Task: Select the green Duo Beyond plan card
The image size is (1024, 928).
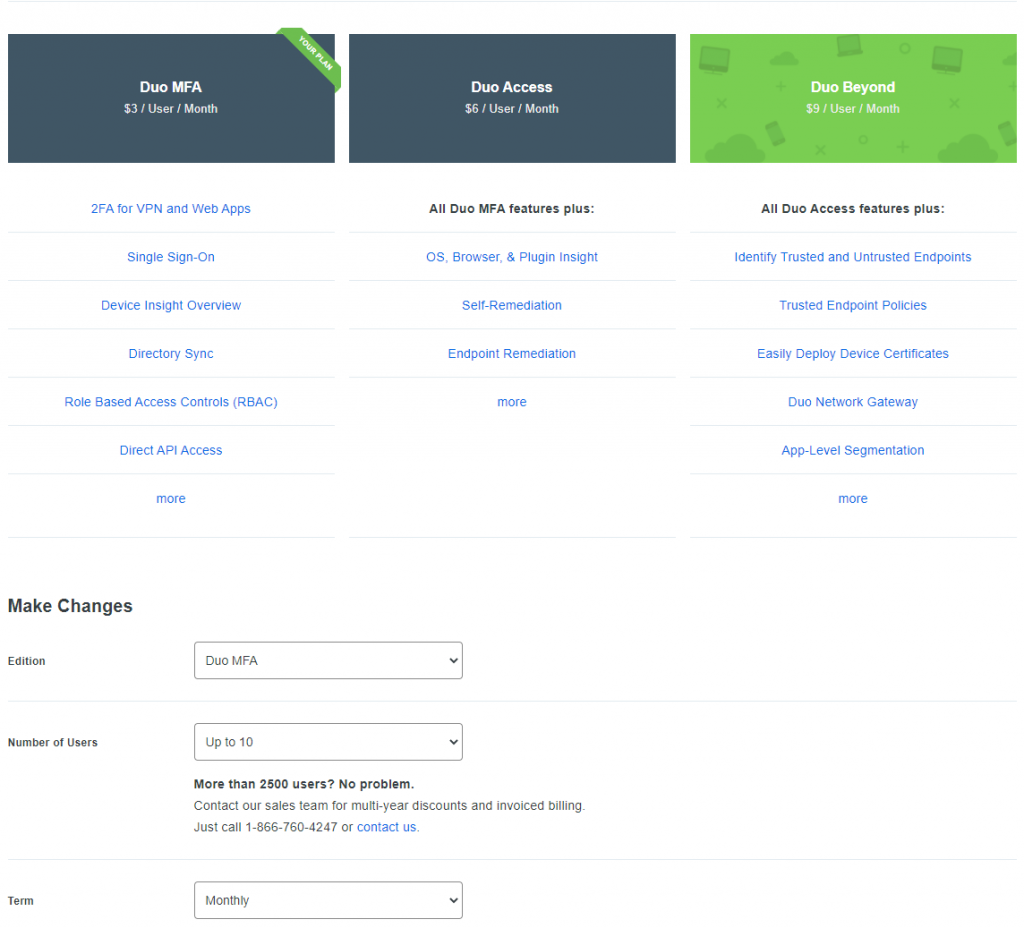Action: coord(853,98)
